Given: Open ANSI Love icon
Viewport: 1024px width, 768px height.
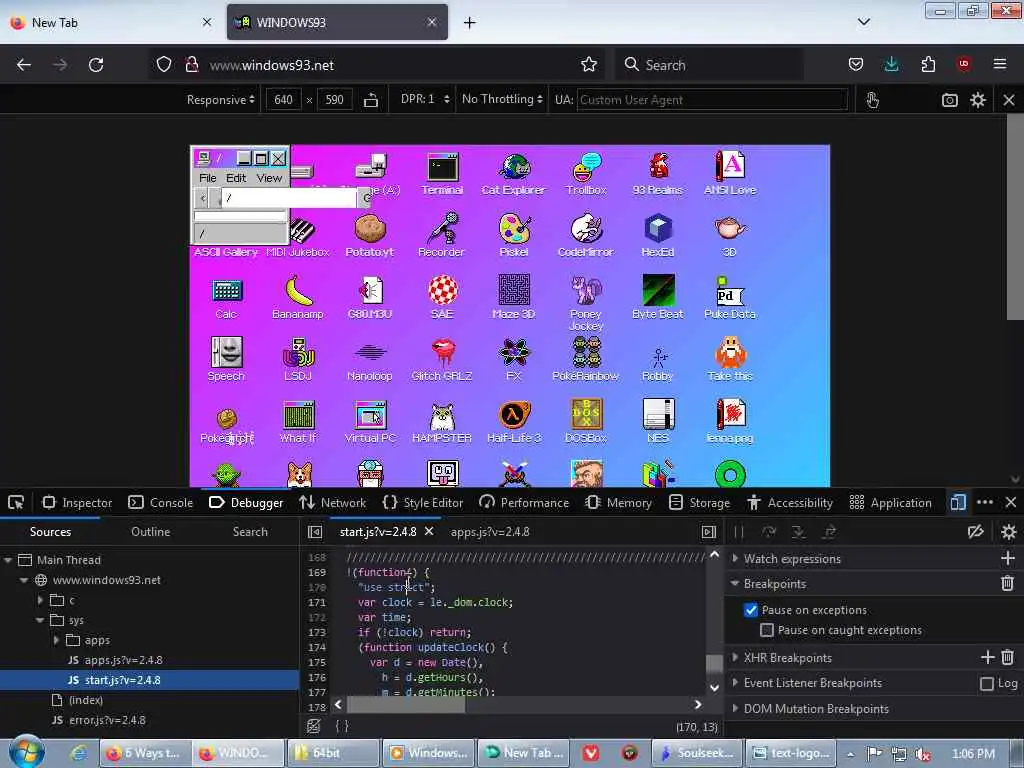Looking at the screenshot, I should click(729, 174).
